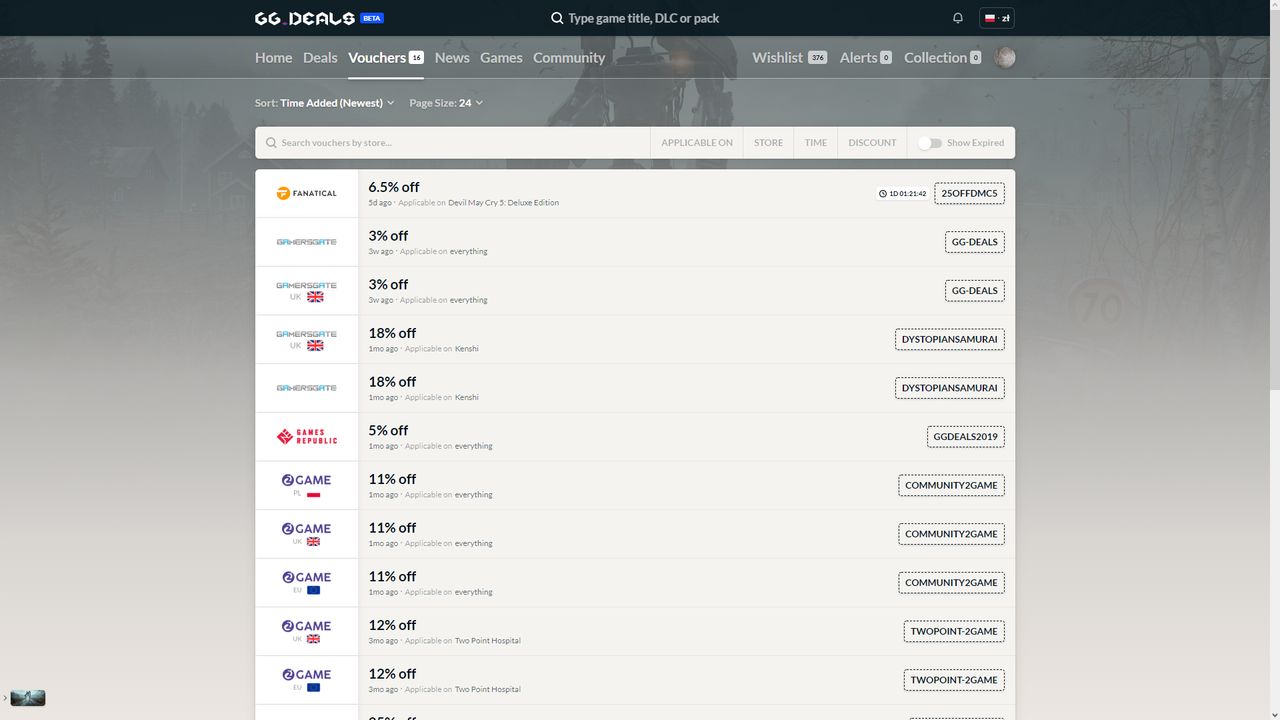Open the thumbnail in the bottom-left corner
This screenshot has height=720, width=1280.
(28, 698)
